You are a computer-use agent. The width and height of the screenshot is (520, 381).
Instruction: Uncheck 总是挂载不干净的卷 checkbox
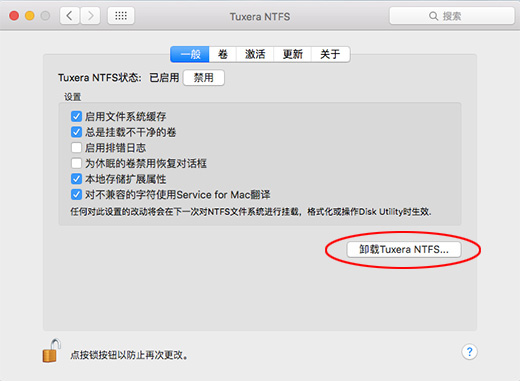point(76,132)
